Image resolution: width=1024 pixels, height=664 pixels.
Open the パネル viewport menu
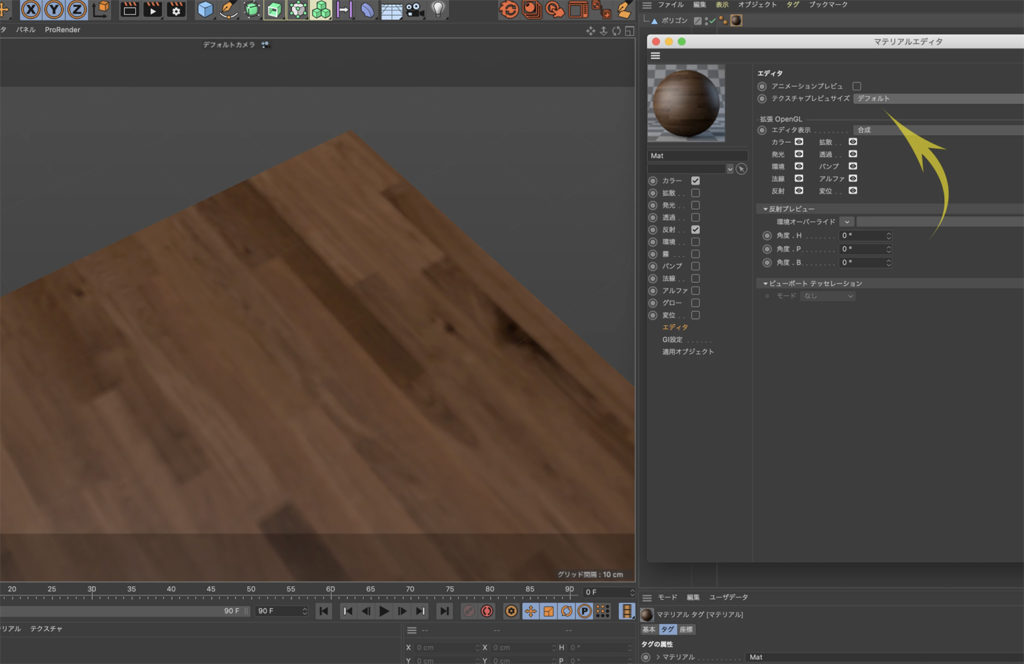(25, 29)
